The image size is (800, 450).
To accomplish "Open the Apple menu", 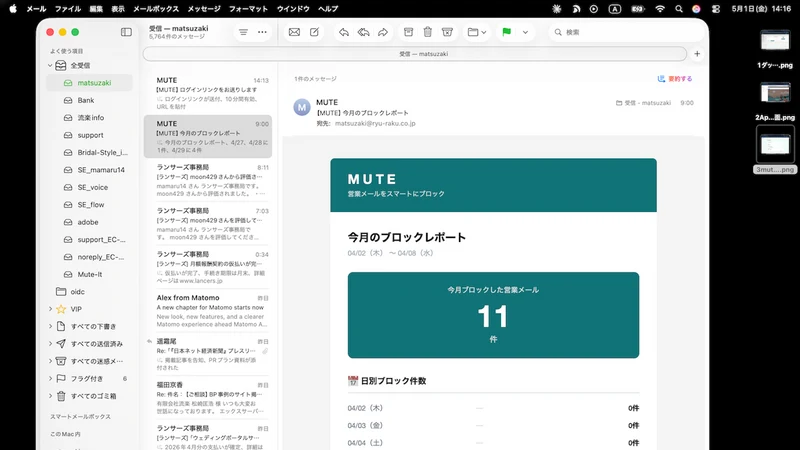I will tap(13, 9).
